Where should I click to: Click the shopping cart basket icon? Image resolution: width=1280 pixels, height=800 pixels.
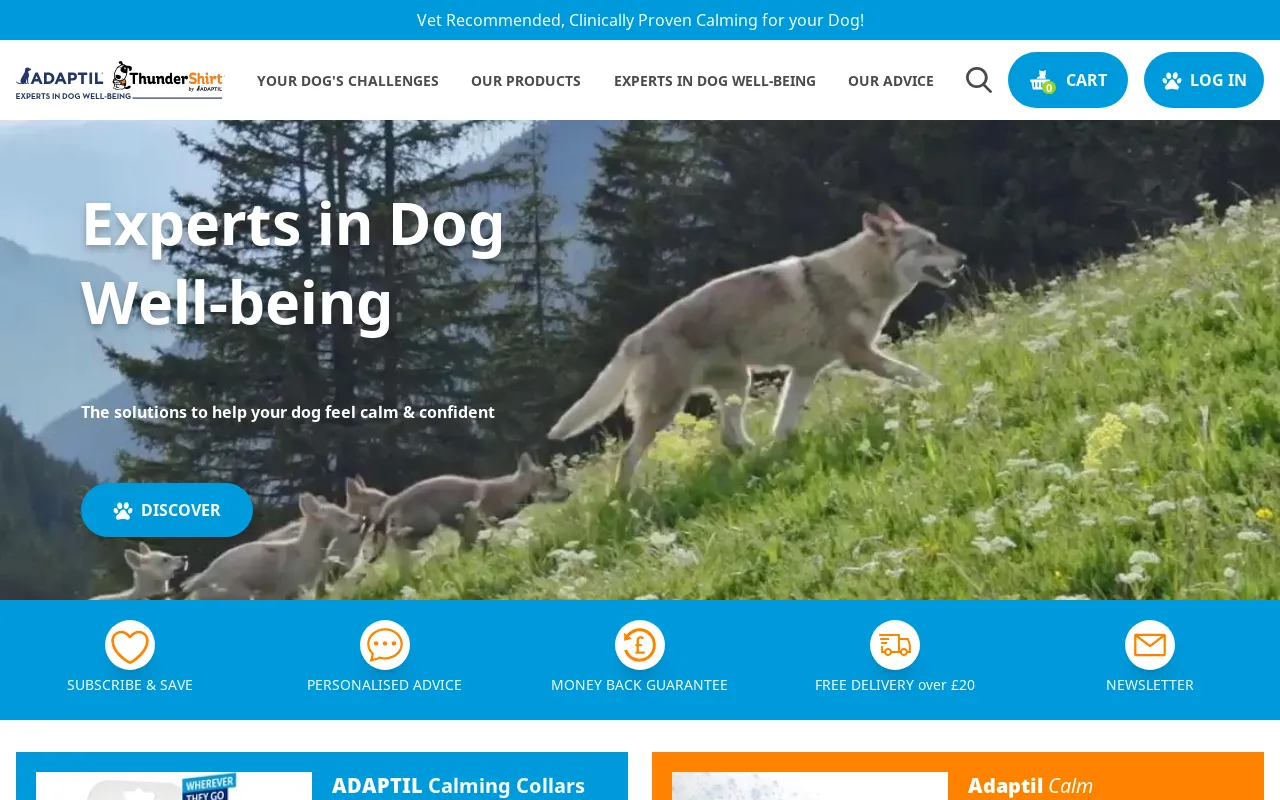pyautogui.click(x=1042, y=81)
